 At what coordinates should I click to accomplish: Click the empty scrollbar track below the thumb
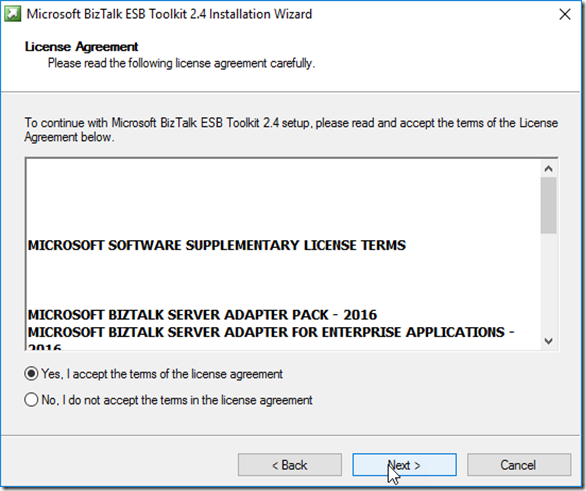(x=548, y=283)
